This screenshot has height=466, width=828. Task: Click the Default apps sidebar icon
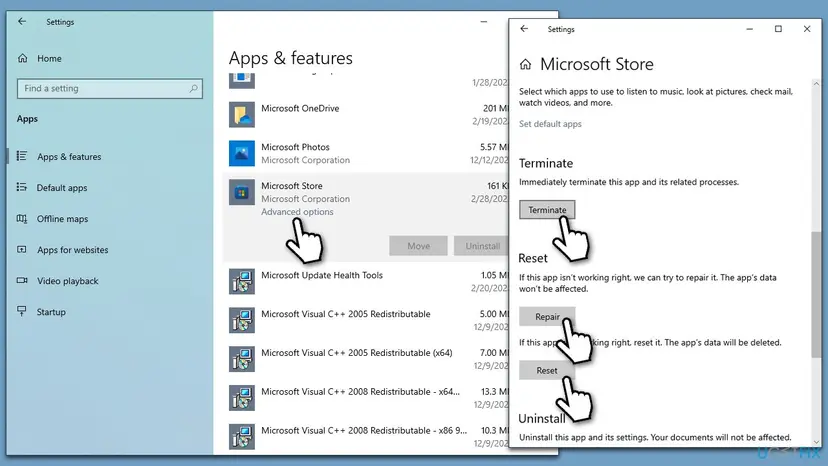22,187
